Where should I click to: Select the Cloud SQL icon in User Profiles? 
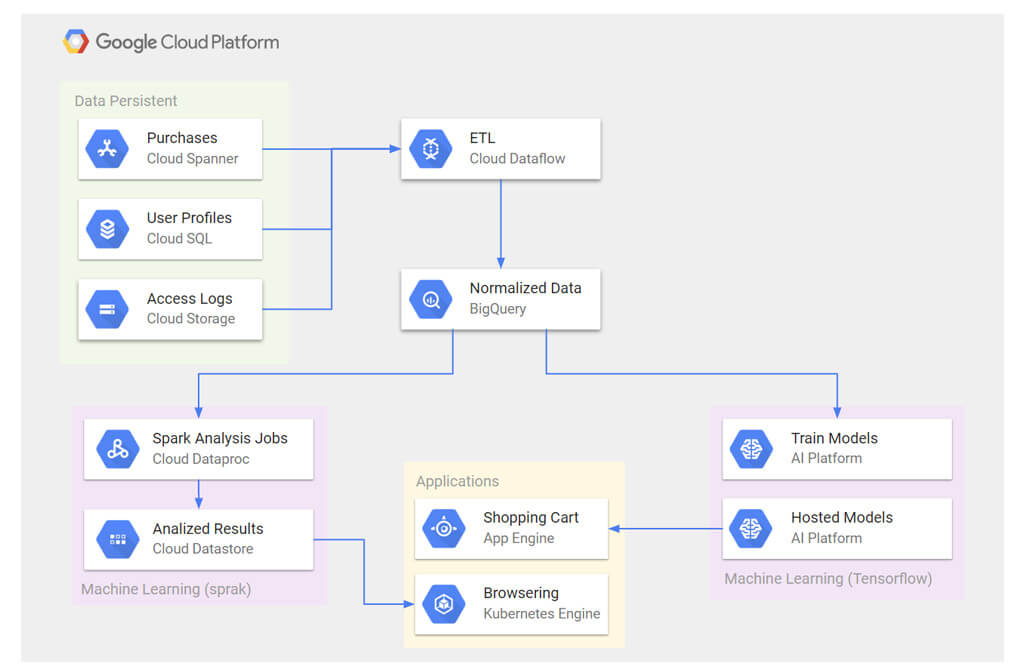107,229
